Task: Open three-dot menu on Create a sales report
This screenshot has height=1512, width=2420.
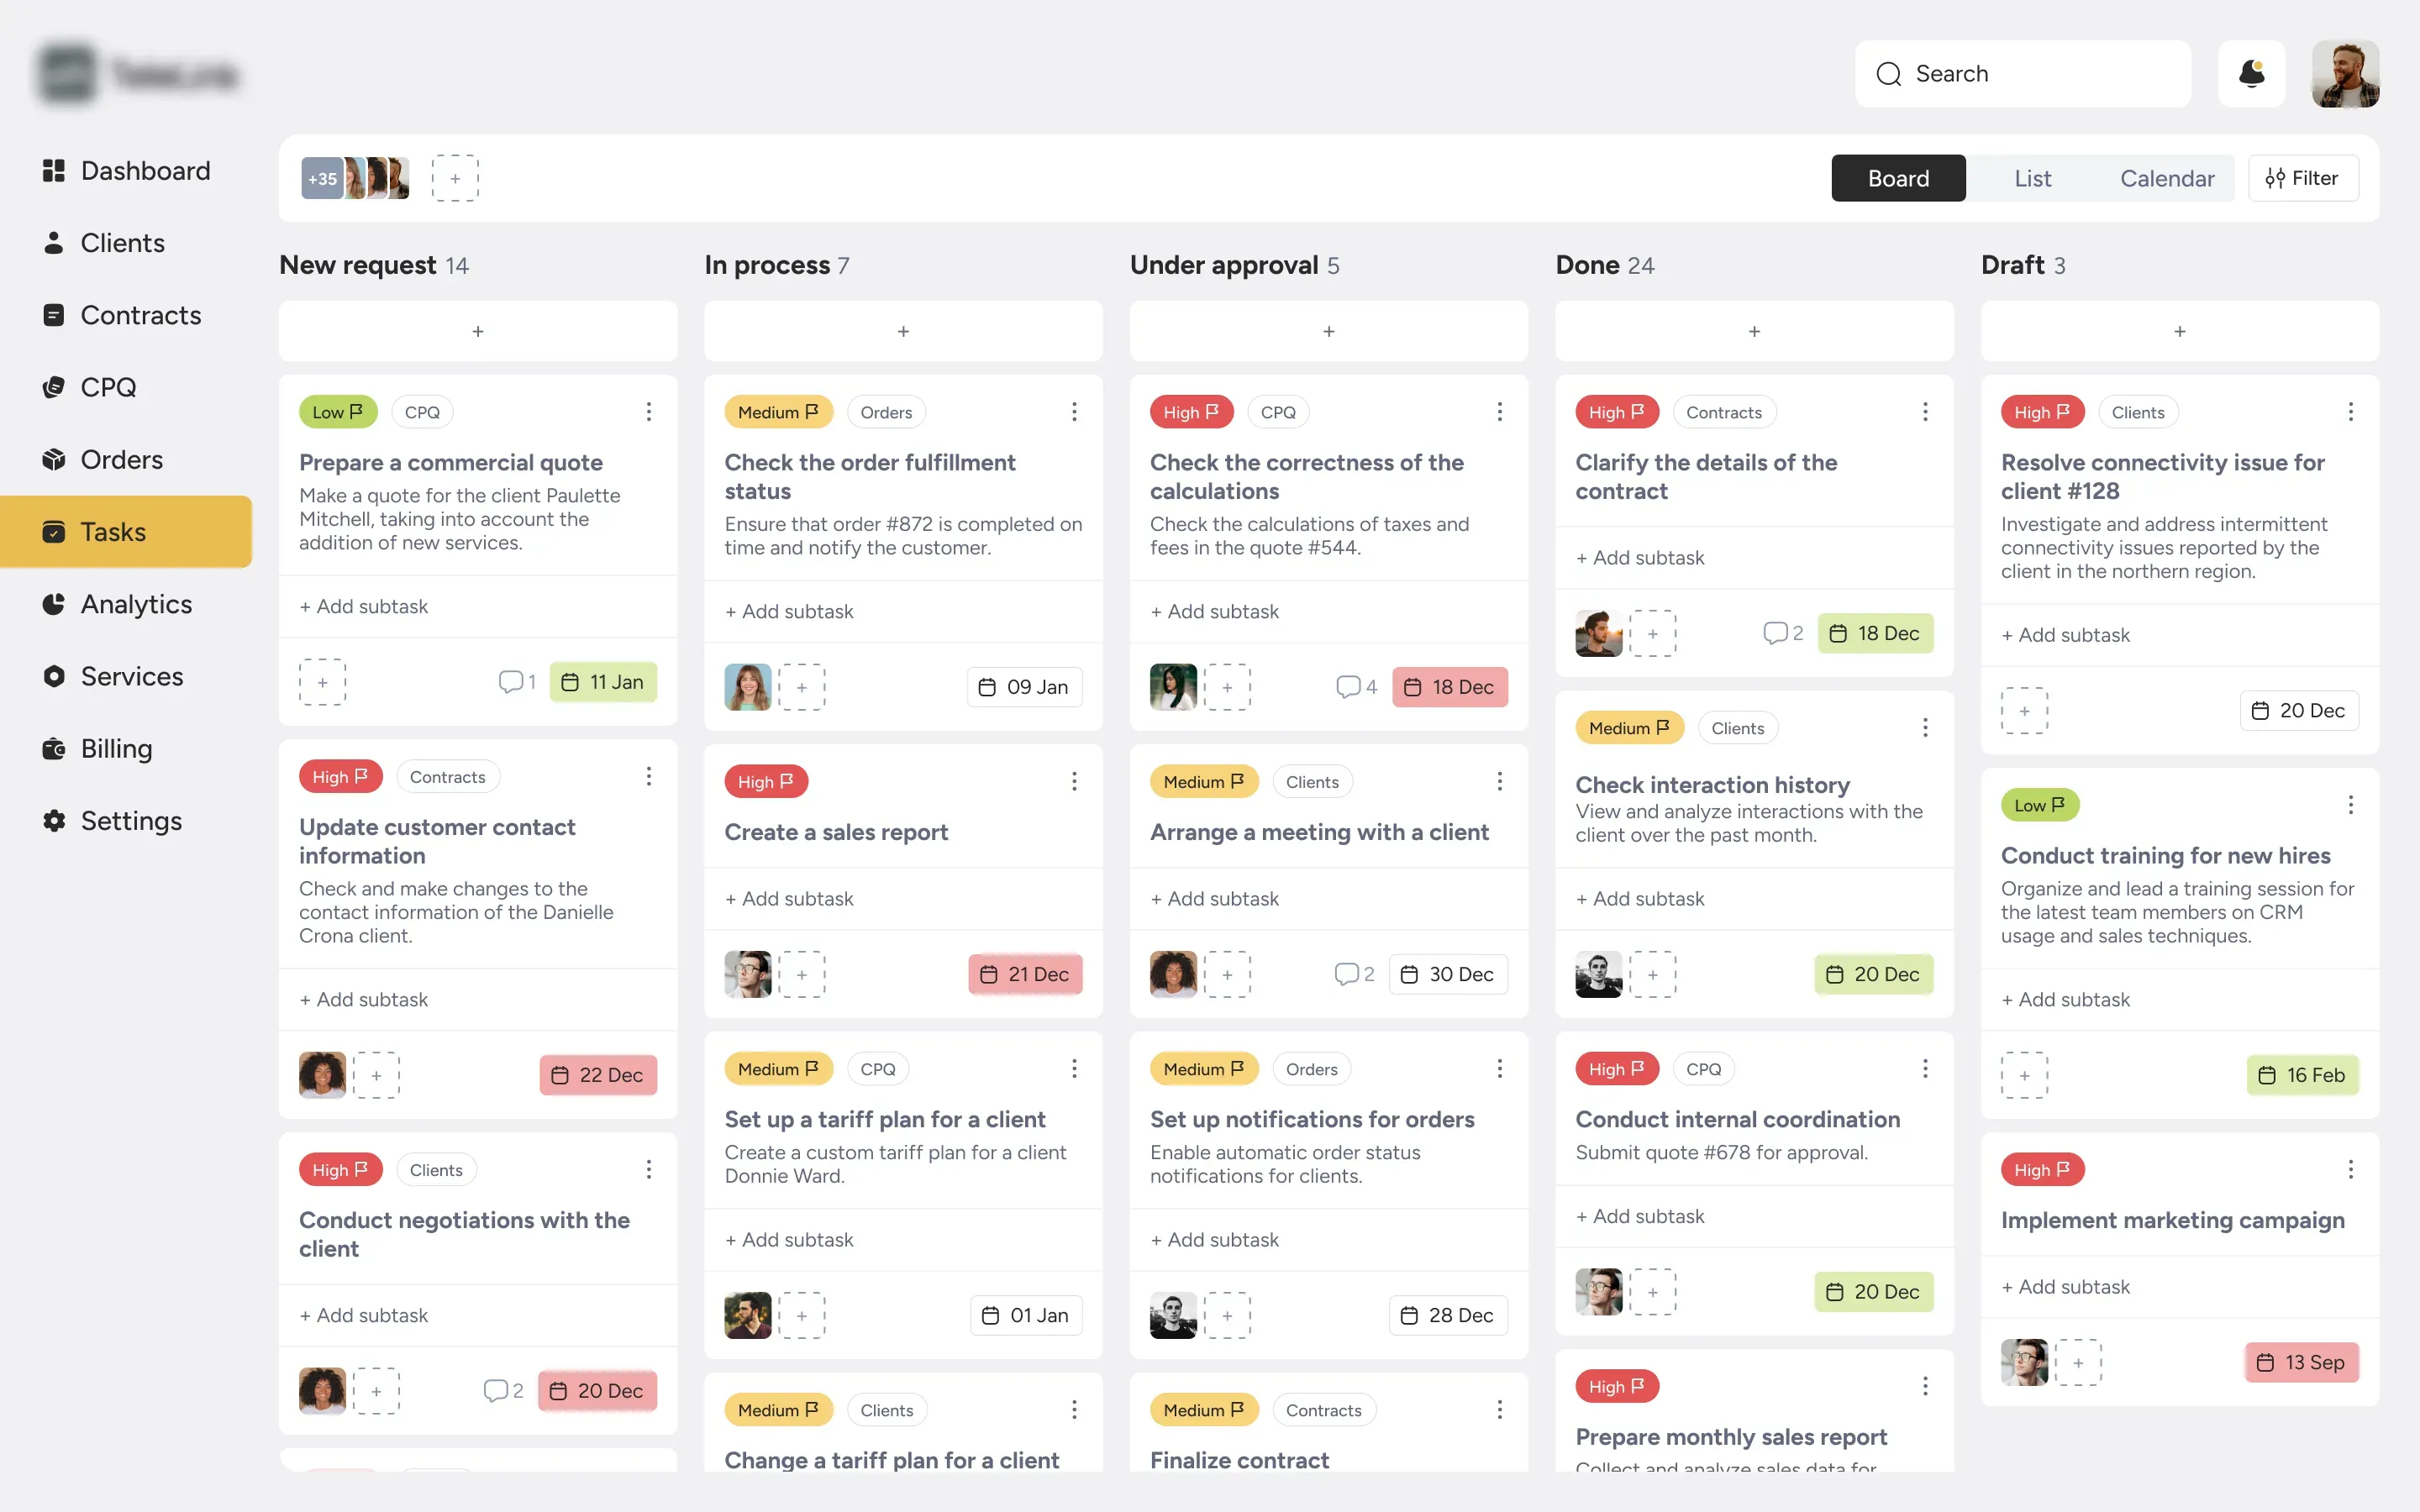Action: 1074,781
